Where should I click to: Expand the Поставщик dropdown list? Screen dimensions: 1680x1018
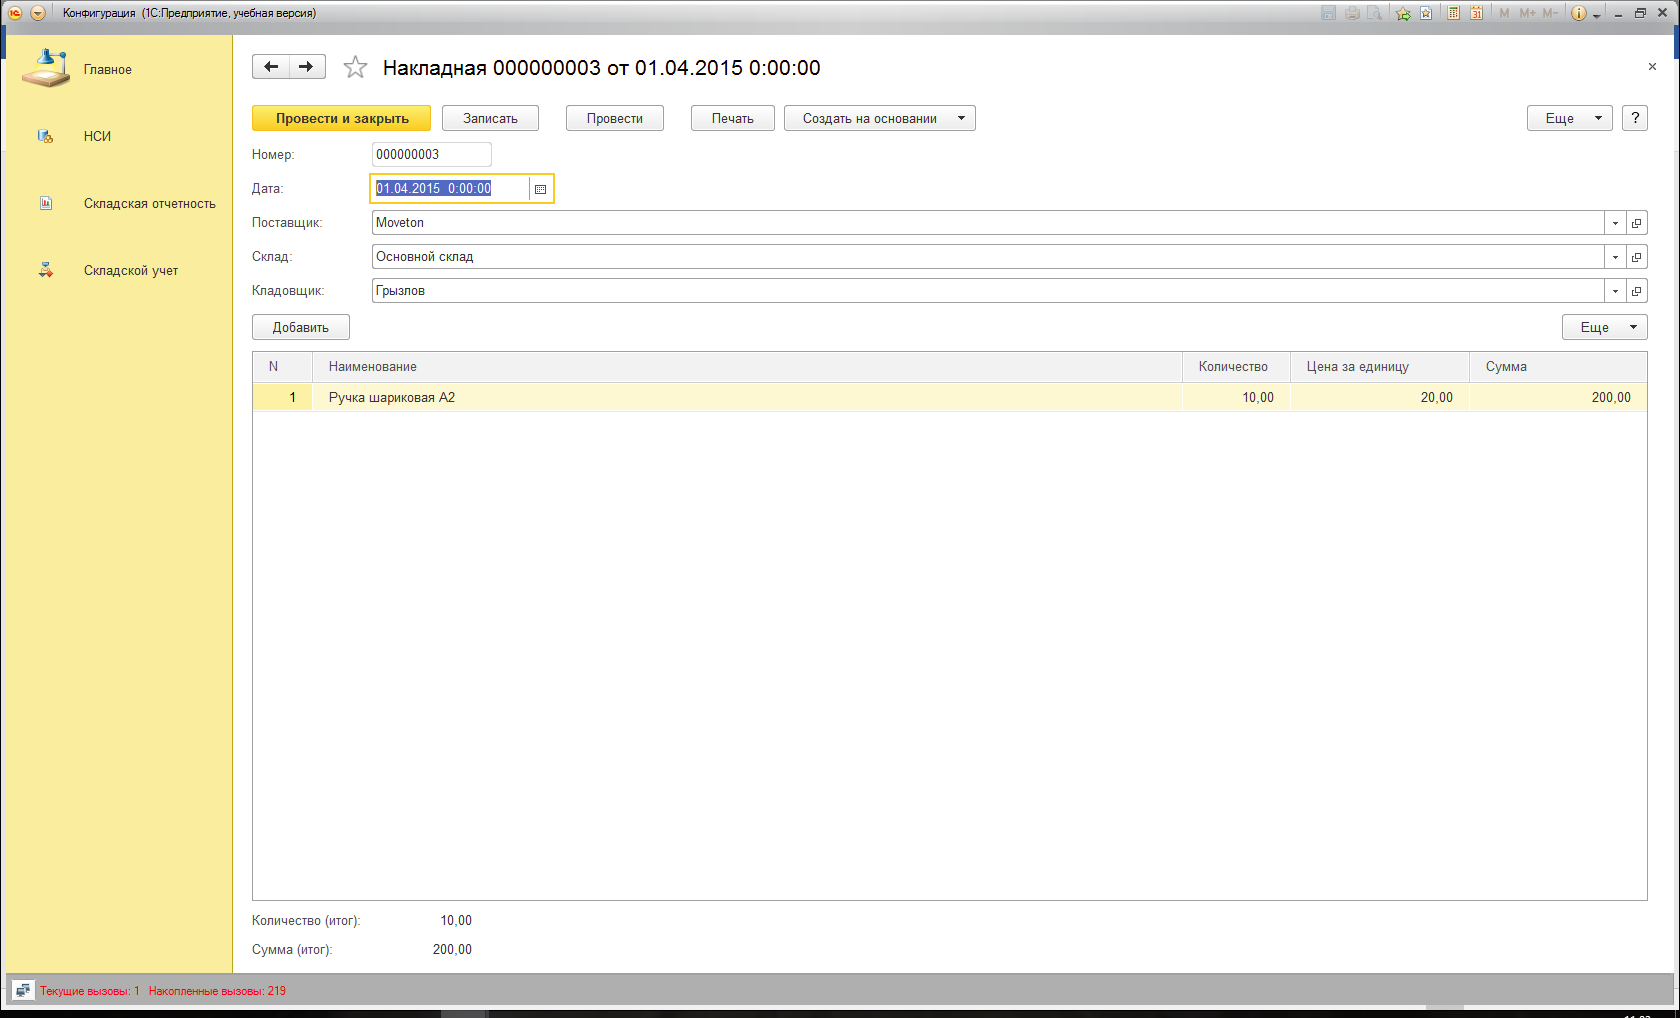pyautogui.click(x=1615, y=223)
